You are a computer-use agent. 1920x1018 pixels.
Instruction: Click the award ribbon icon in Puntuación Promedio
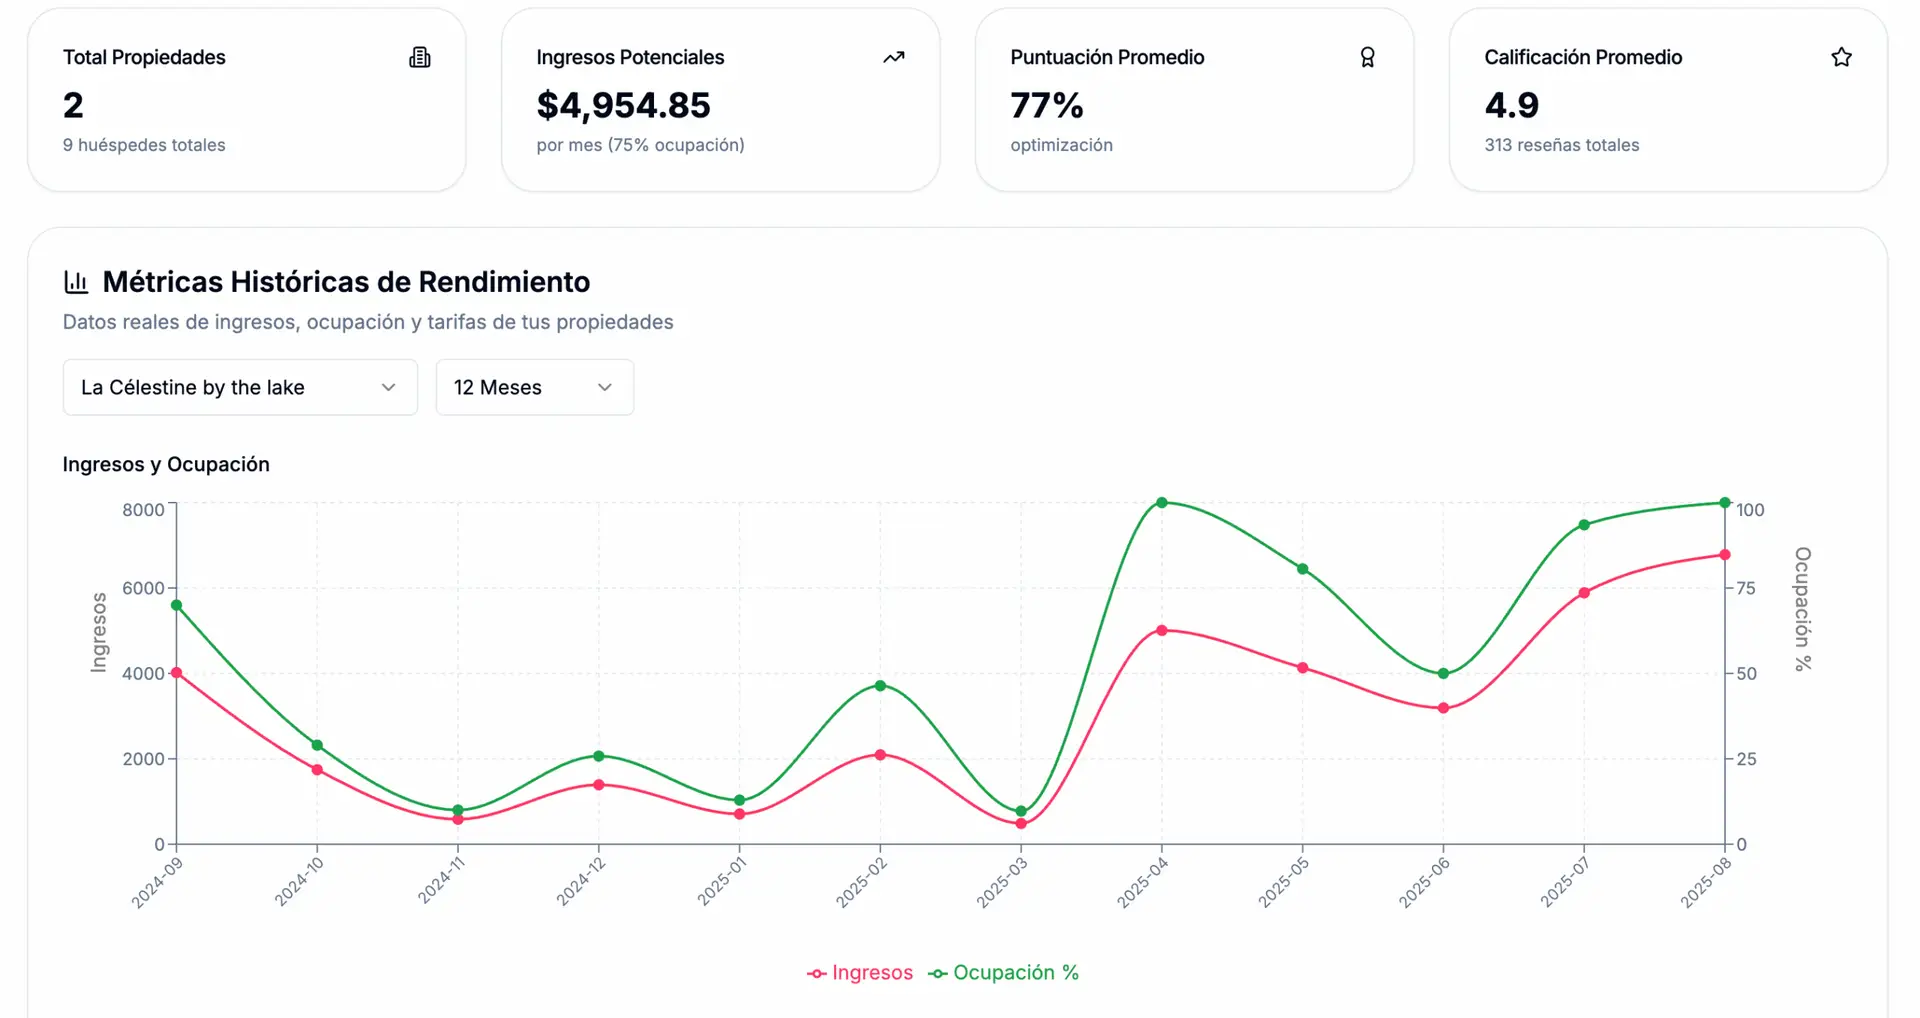click(x=1367, y=58)
